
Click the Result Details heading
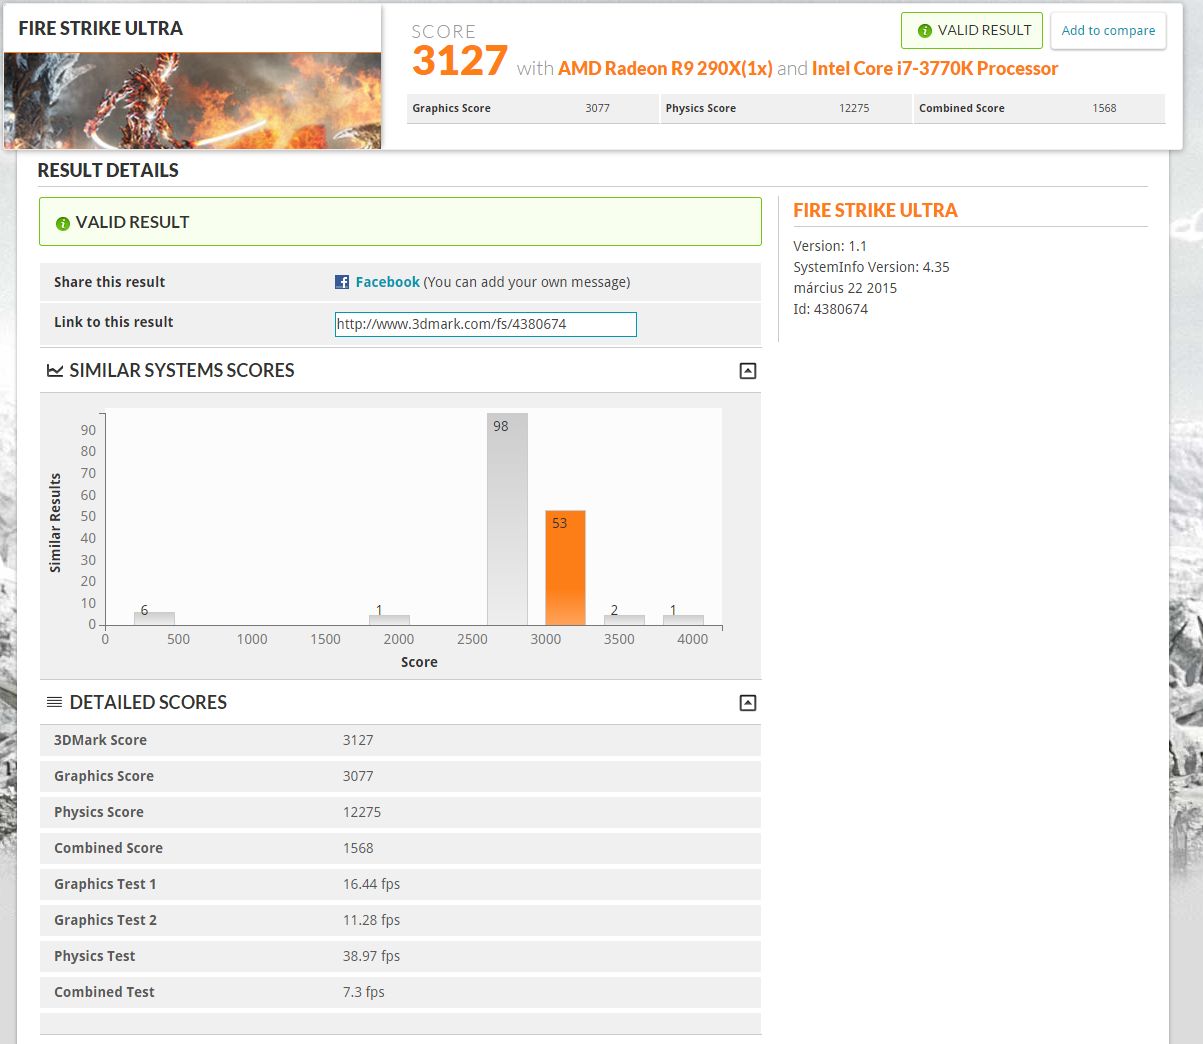point(108,170)
